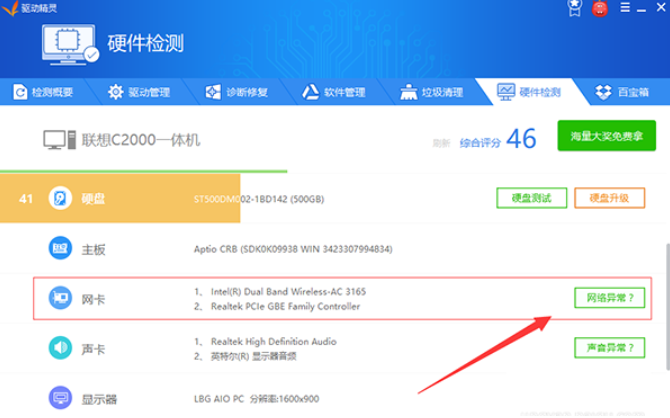Click the 综合评分 46 score
The image size is (670, 418).
(498, 139)
